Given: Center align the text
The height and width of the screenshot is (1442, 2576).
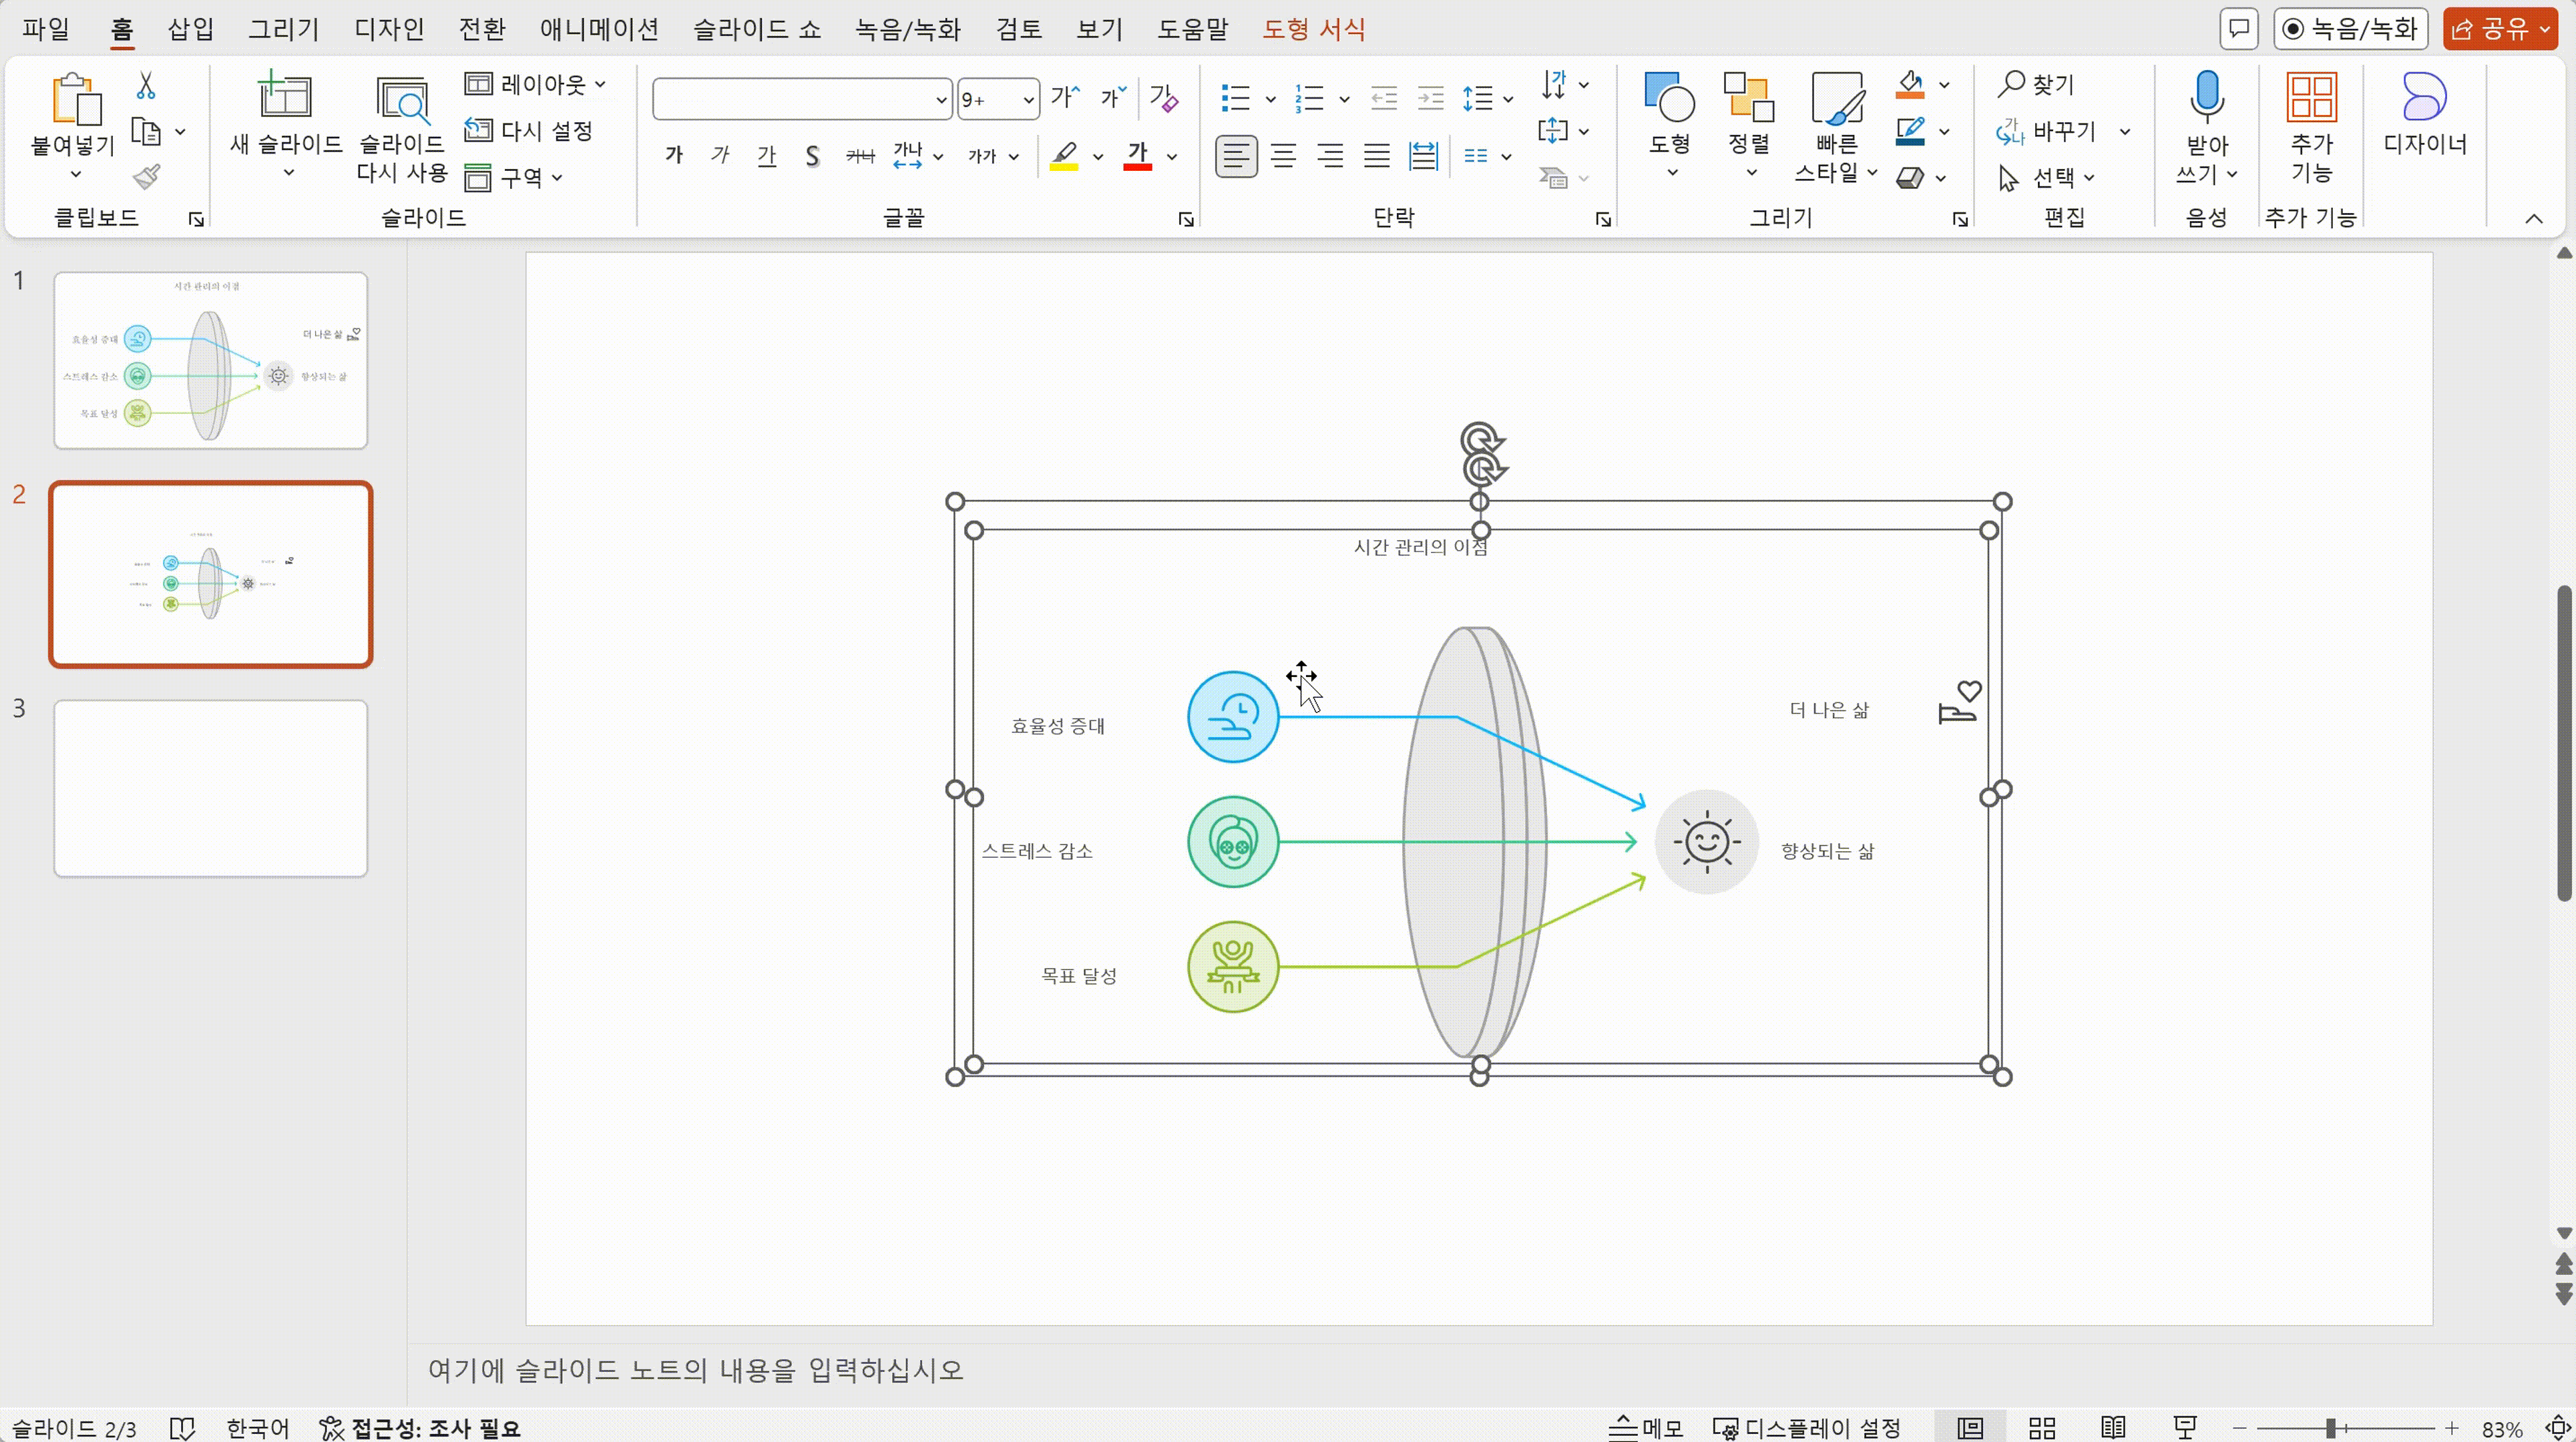Looking at the screenshot, I should pyautogui.click(x=1283, y=156).
